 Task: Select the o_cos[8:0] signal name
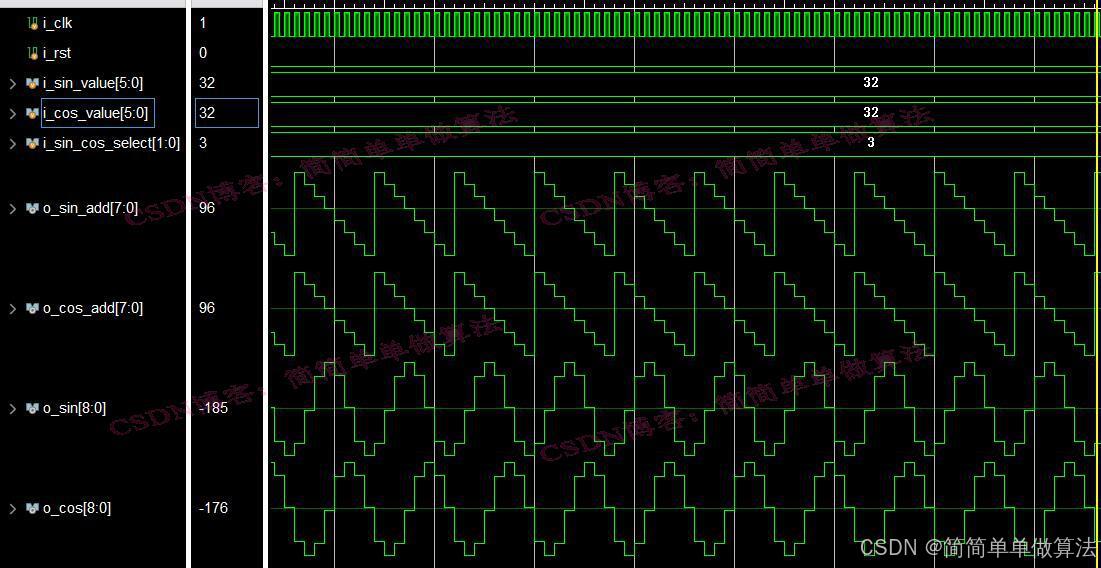(77, 508)
